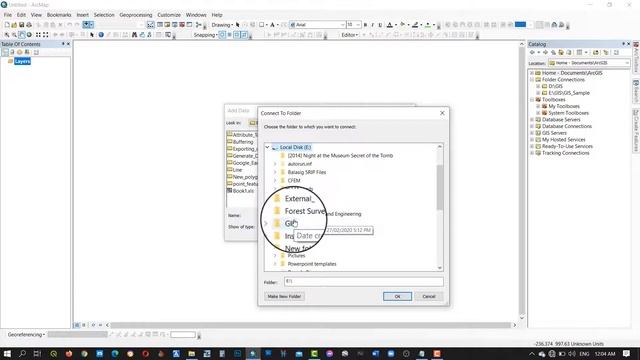
Task: Click the Catalog Forward arrow icon
Action: click(545, 53)
